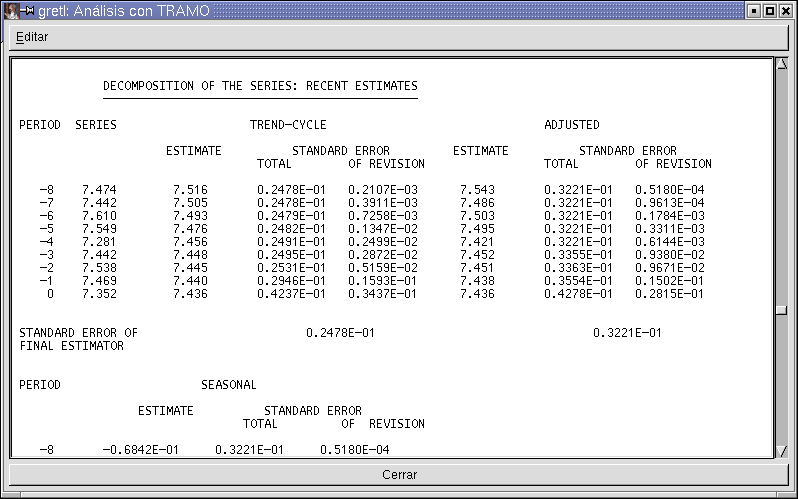
Task: Click trend estimate 7.516
Action: point(190,190)
